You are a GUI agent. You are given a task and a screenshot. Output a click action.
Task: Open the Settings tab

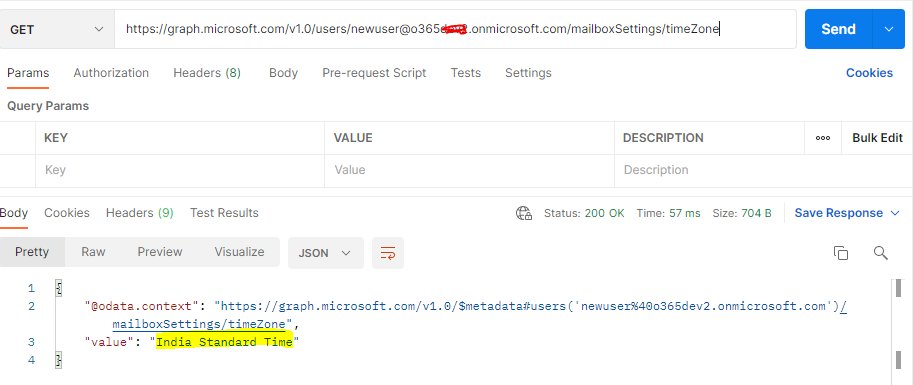click(528, 73)
